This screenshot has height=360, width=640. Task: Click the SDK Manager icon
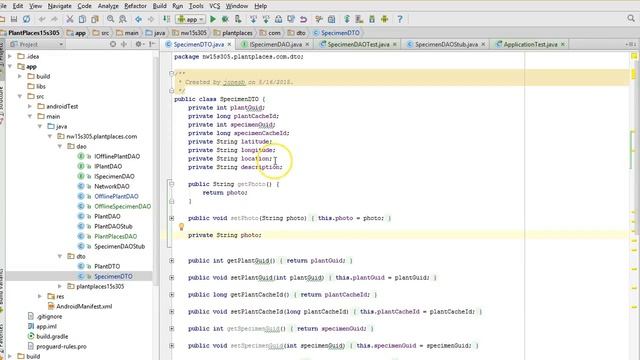pyautogui.click(x=372, y=19)
